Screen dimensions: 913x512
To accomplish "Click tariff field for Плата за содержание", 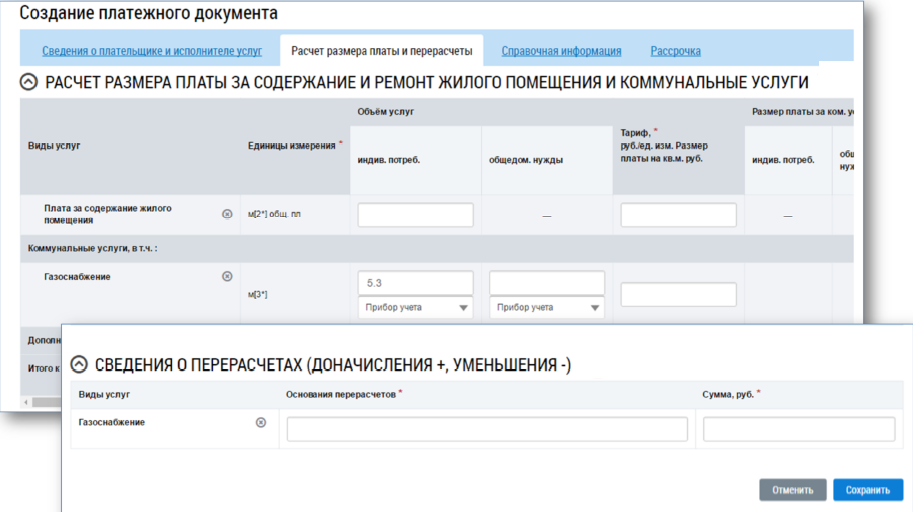I will point(678,215).
